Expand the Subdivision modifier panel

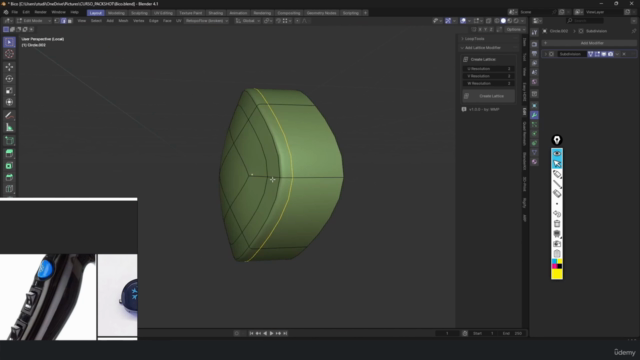click(545, 54)
